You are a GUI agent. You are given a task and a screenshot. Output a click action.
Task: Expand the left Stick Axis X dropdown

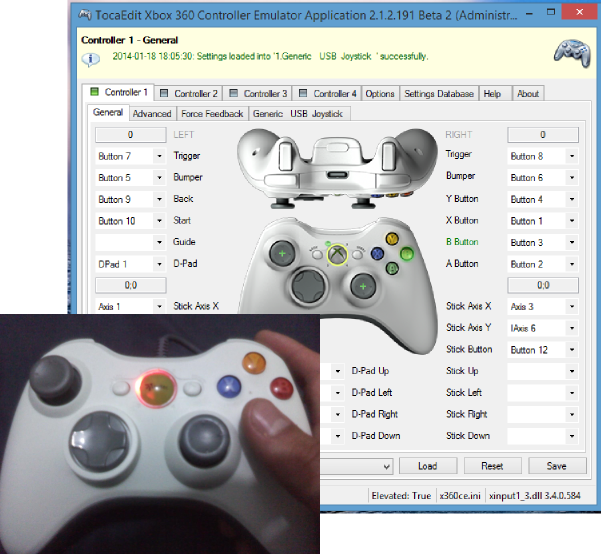pos(159,306)
